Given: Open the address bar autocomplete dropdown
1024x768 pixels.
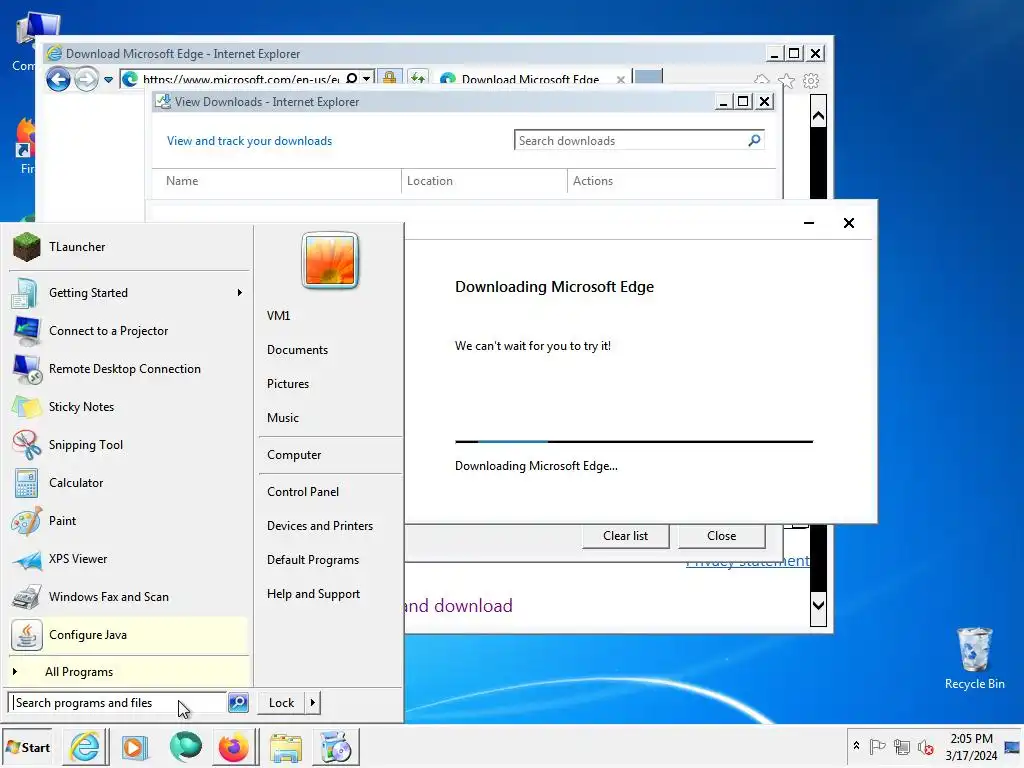Looking at the screenshot, I should click(x=367, y=79).
